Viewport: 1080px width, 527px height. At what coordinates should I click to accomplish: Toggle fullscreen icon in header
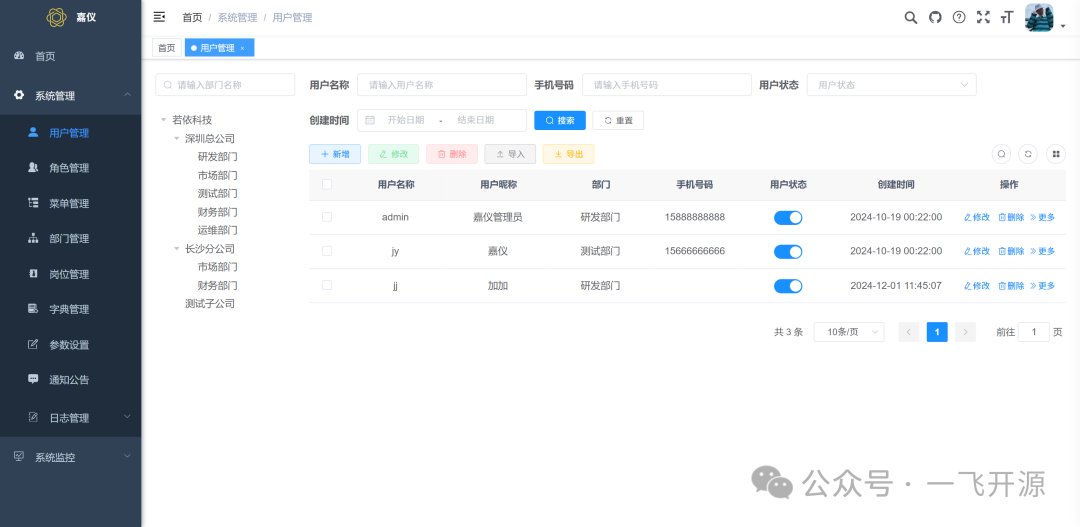(x=983, y=18)
